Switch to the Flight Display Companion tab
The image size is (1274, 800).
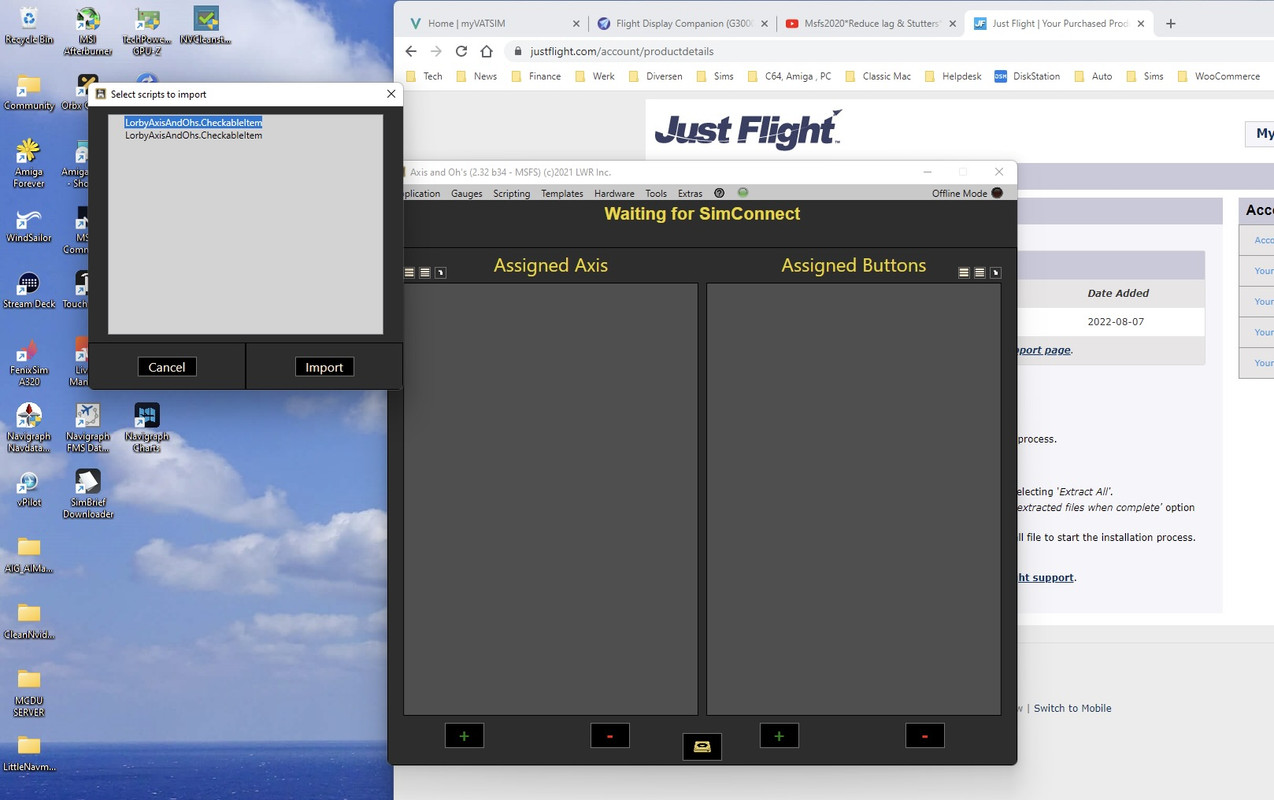(682, 23)
